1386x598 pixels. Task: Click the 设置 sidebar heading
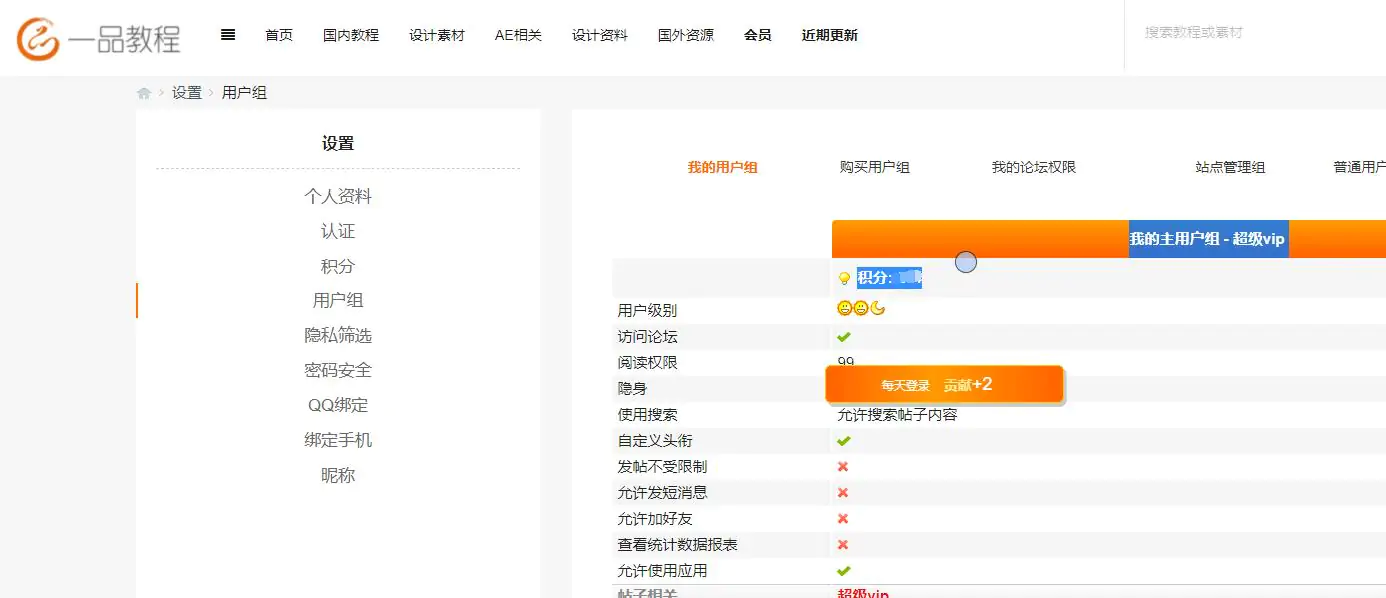338,144
